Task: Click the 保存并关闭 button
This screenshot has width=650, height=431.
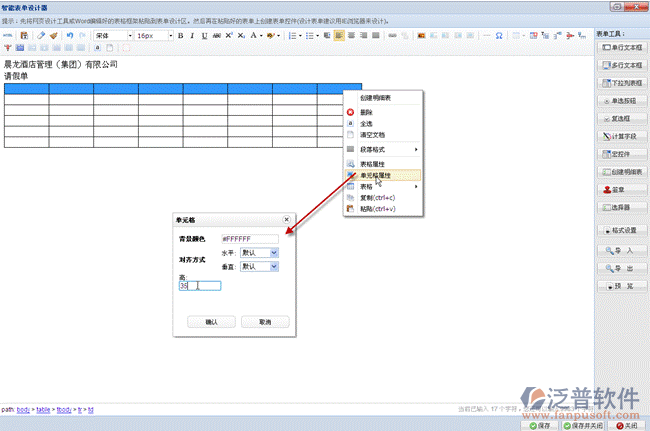Action: point(583,425)
